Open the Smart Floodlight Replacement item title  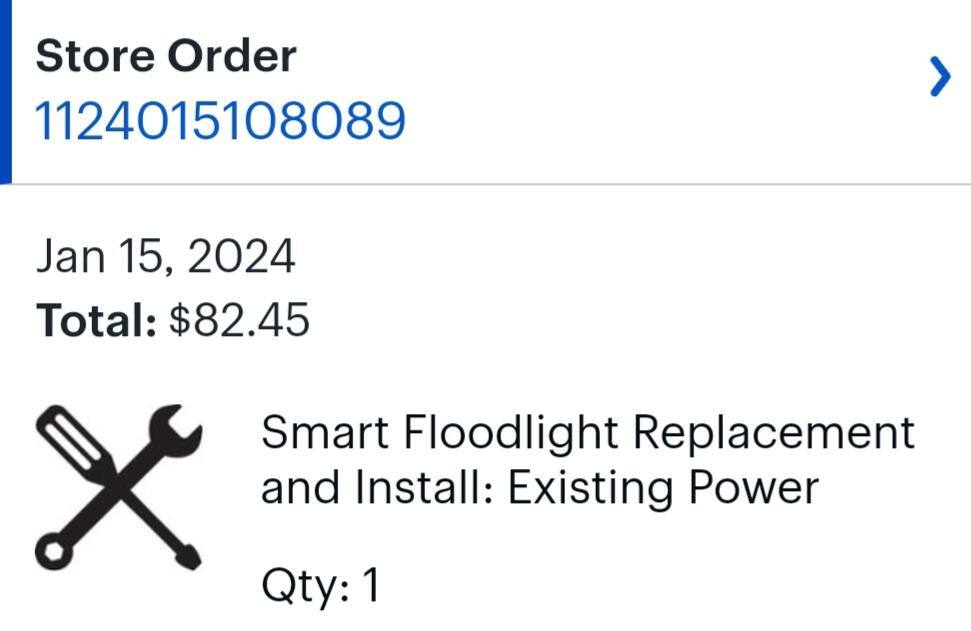tap(587, 433)
